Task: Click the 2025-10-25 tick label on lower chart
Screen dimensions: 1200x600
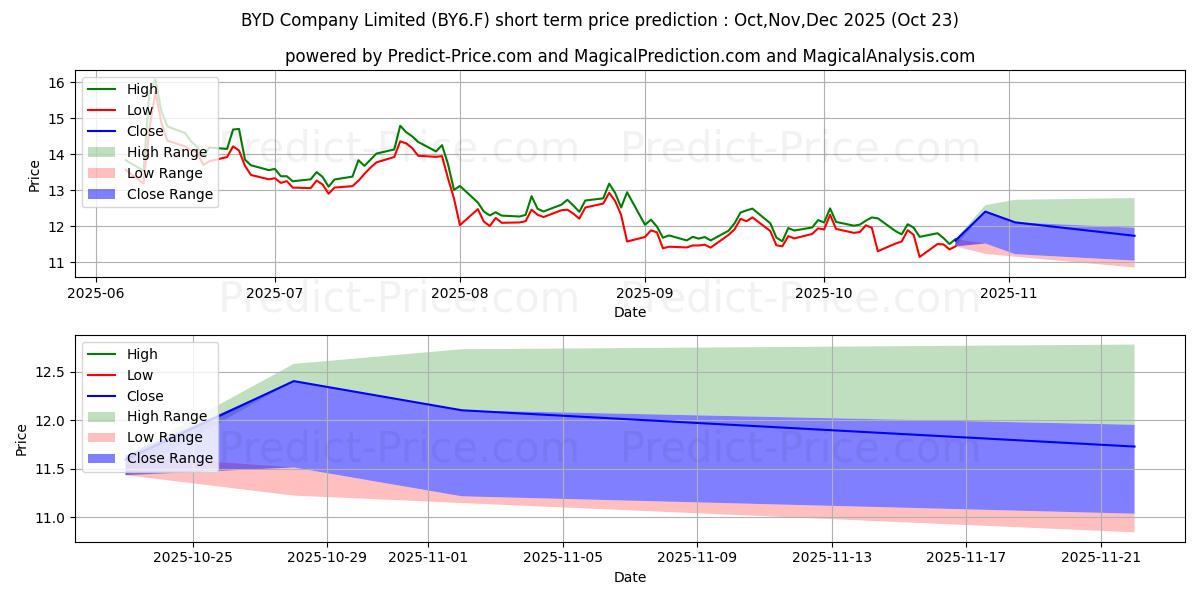Action: (192, 558)
